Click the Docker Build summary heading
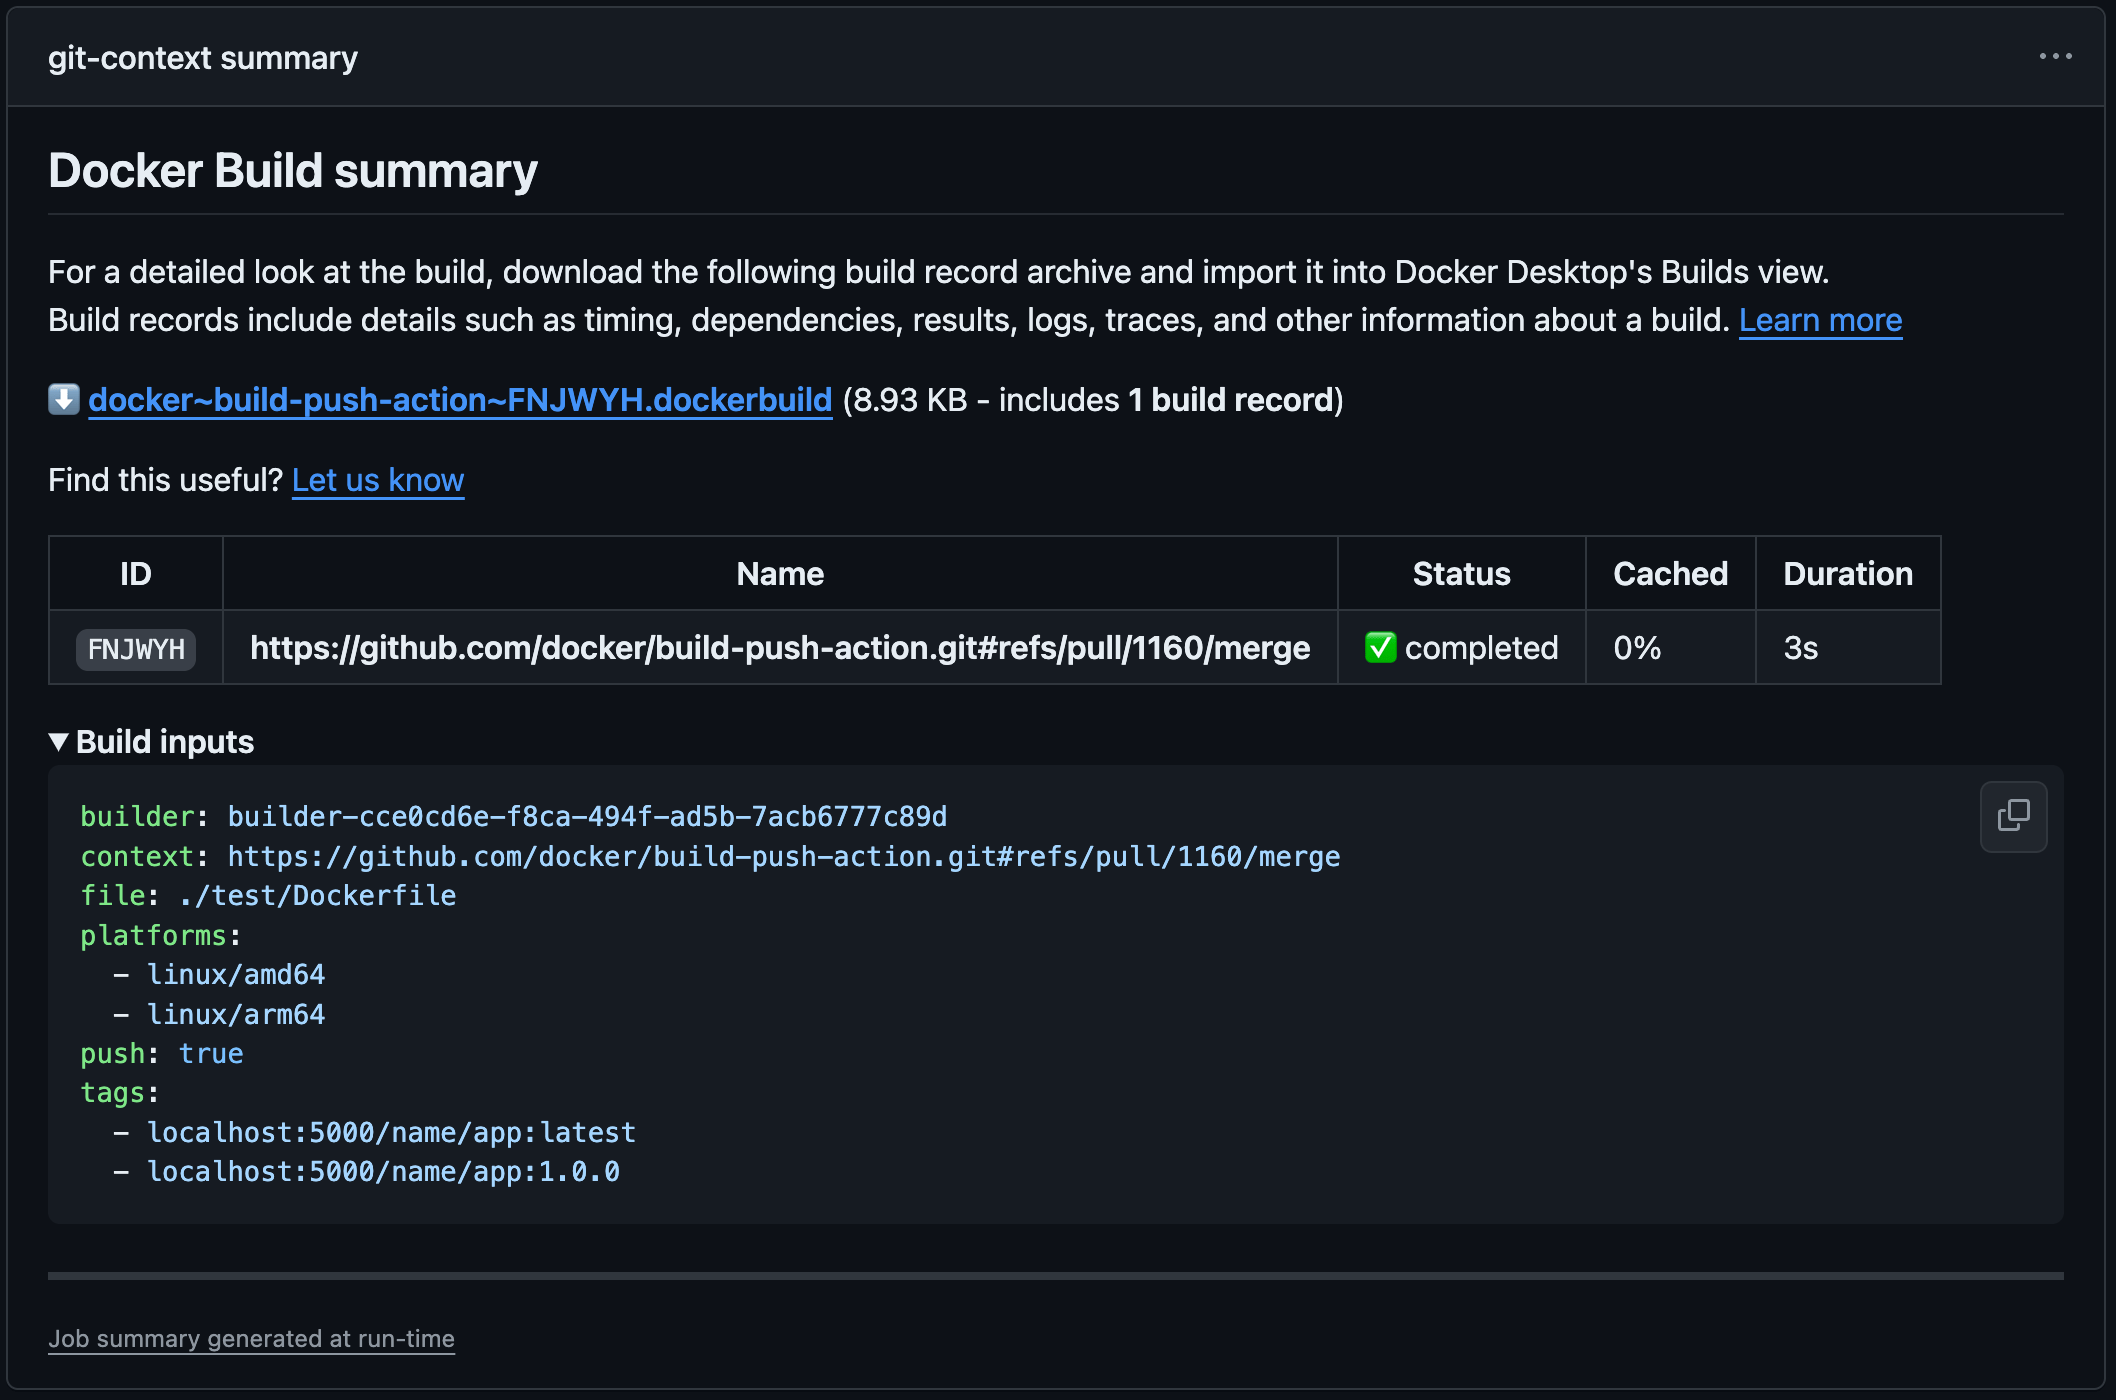The image size is (2116, 1400). coord(293,171)
